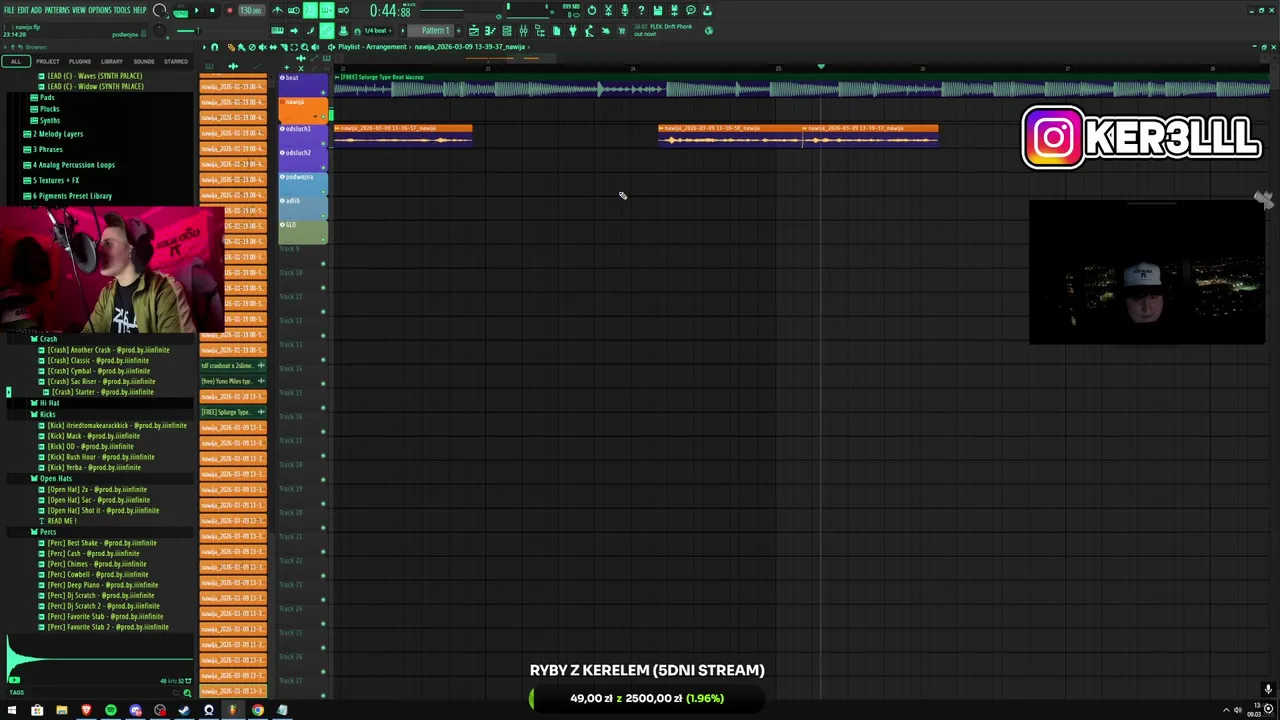Open the project info speech bubble icon
This screenshot has width=1280, height=720.
(690, 10)
